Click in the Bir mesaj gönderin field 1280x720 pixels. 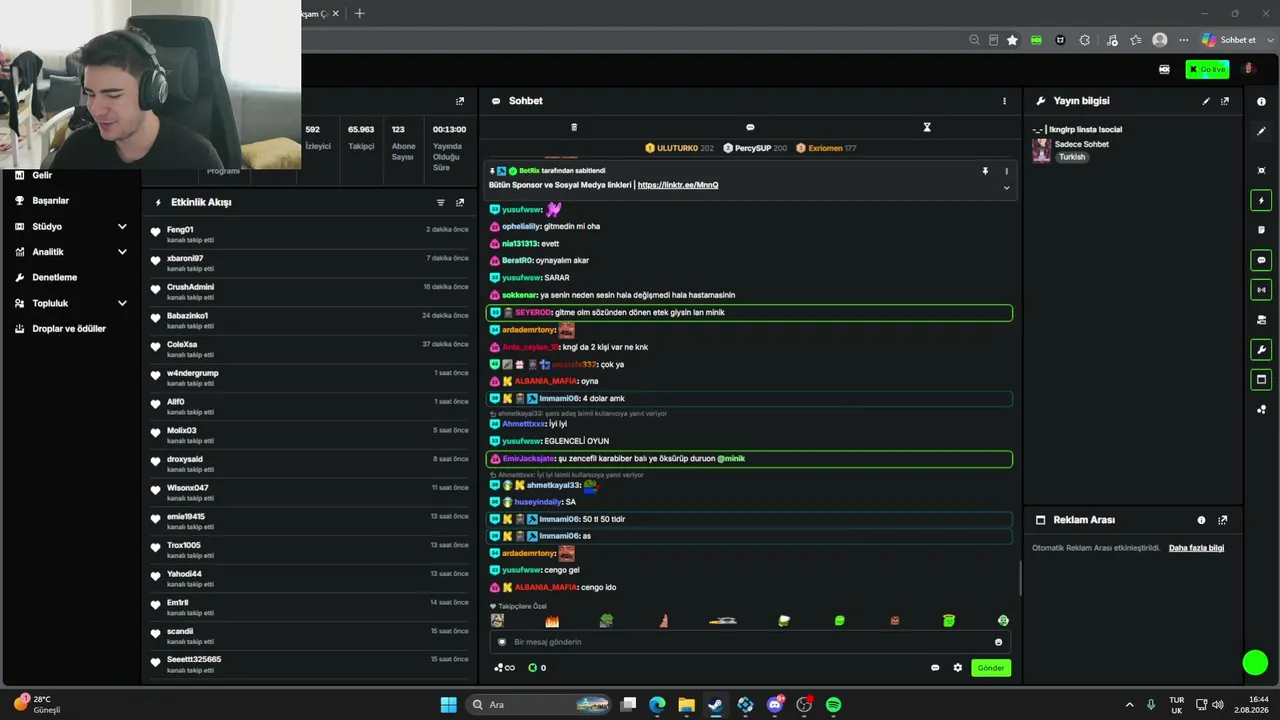750,642
